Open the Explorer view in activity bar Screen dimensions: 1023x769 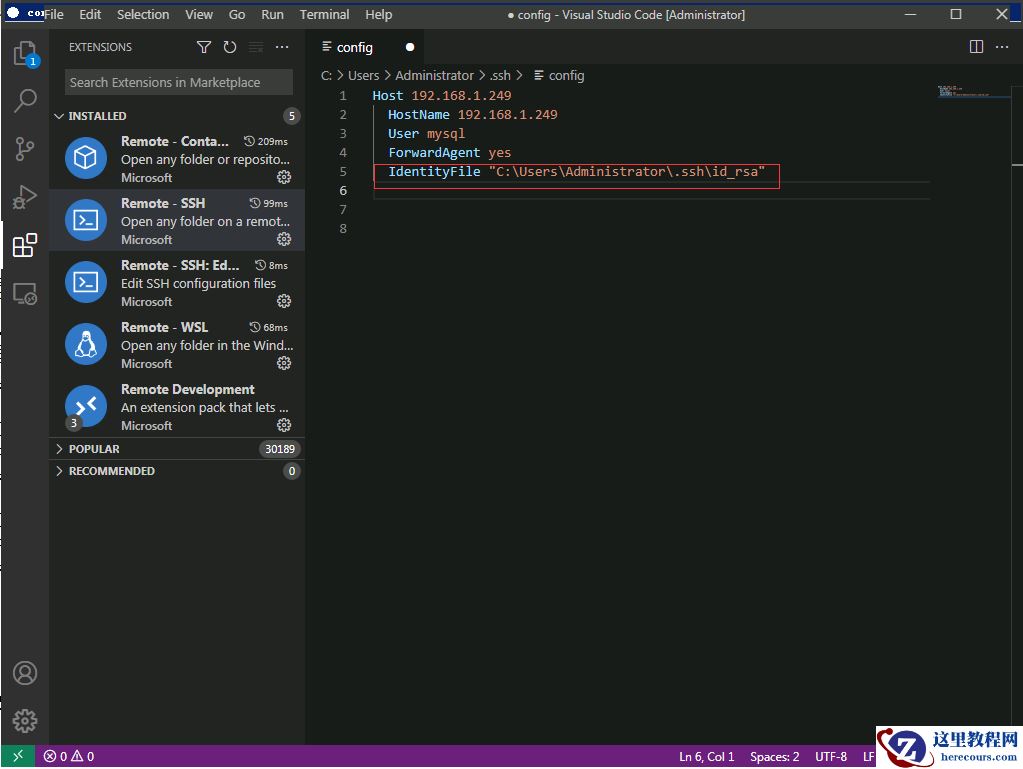tap(25, 54)
